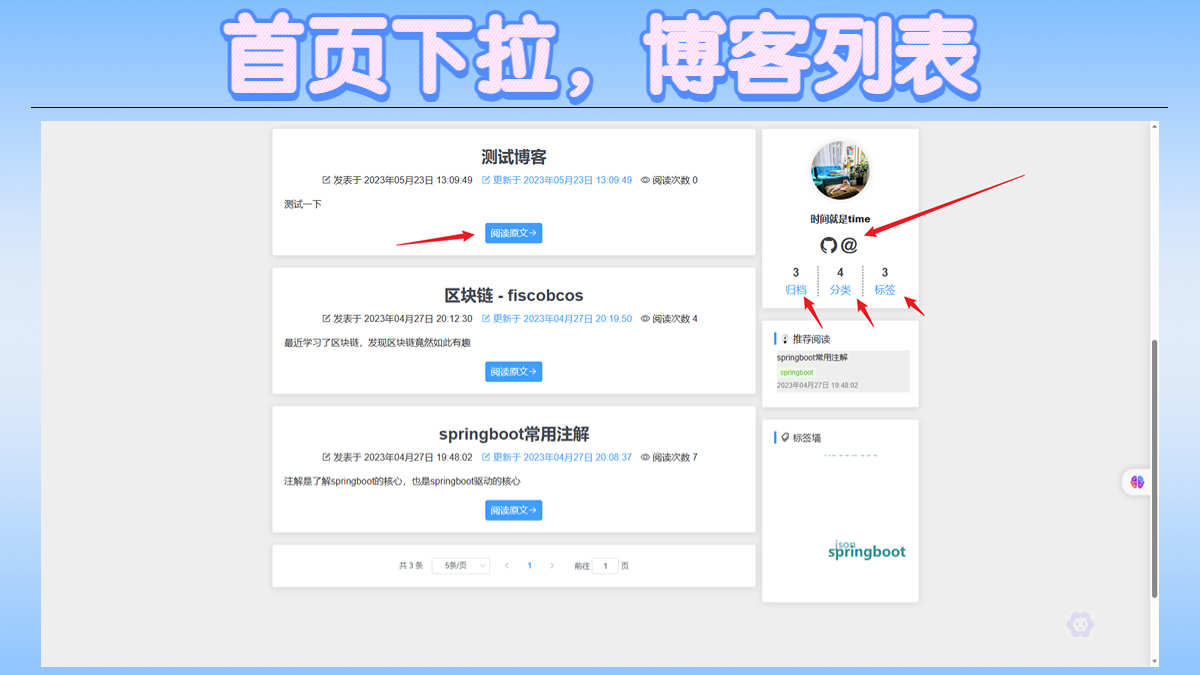Click the 更新于 2023年04月27日 20:08:37 timestamp
The width and height of the screenshot is (1200, 675).
(x=562, y=457)
